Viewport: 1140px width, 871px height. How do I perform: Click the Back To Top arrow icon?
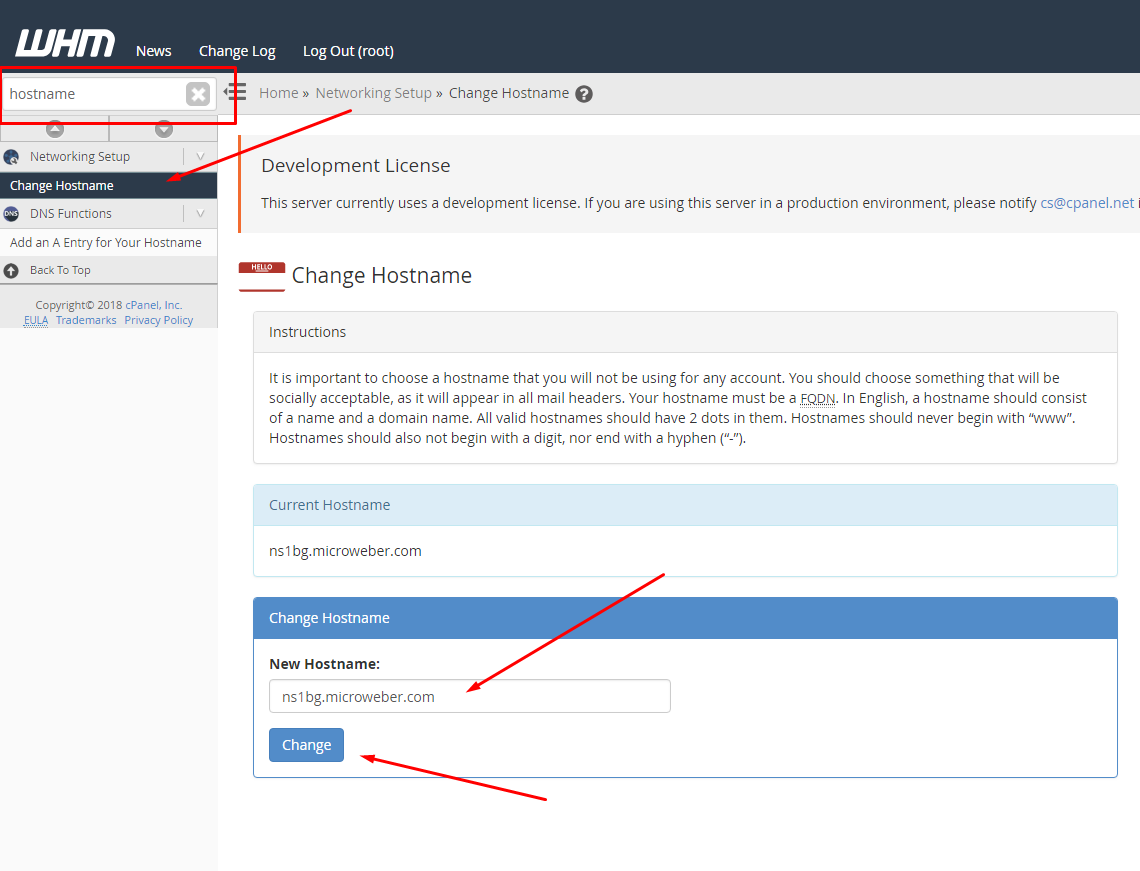point(12,270)
